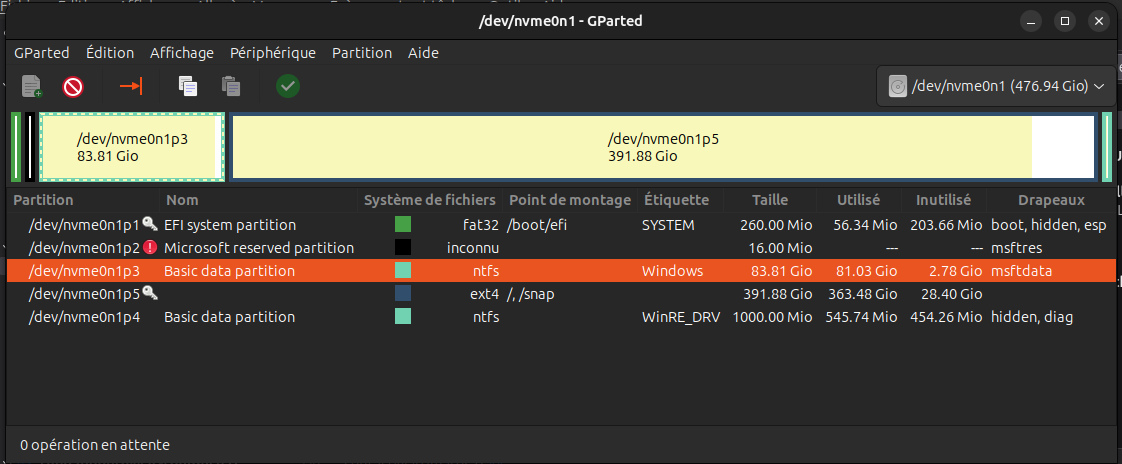
Task: Click the Système de fichiers column header
Action: tap(429, 200)
